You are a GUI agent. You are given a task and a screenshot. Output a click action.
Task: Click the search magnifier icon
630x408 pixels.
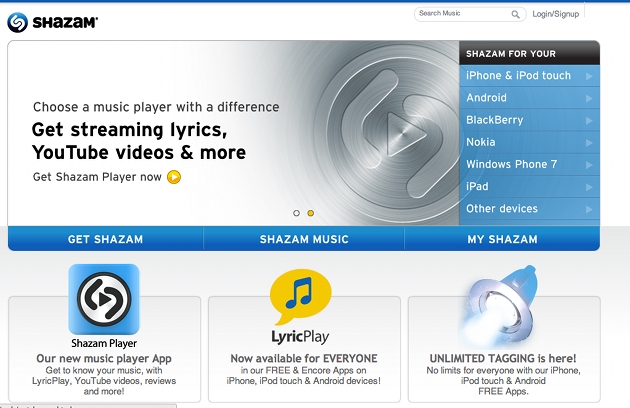pyautogui.click(x=516, y=15)
